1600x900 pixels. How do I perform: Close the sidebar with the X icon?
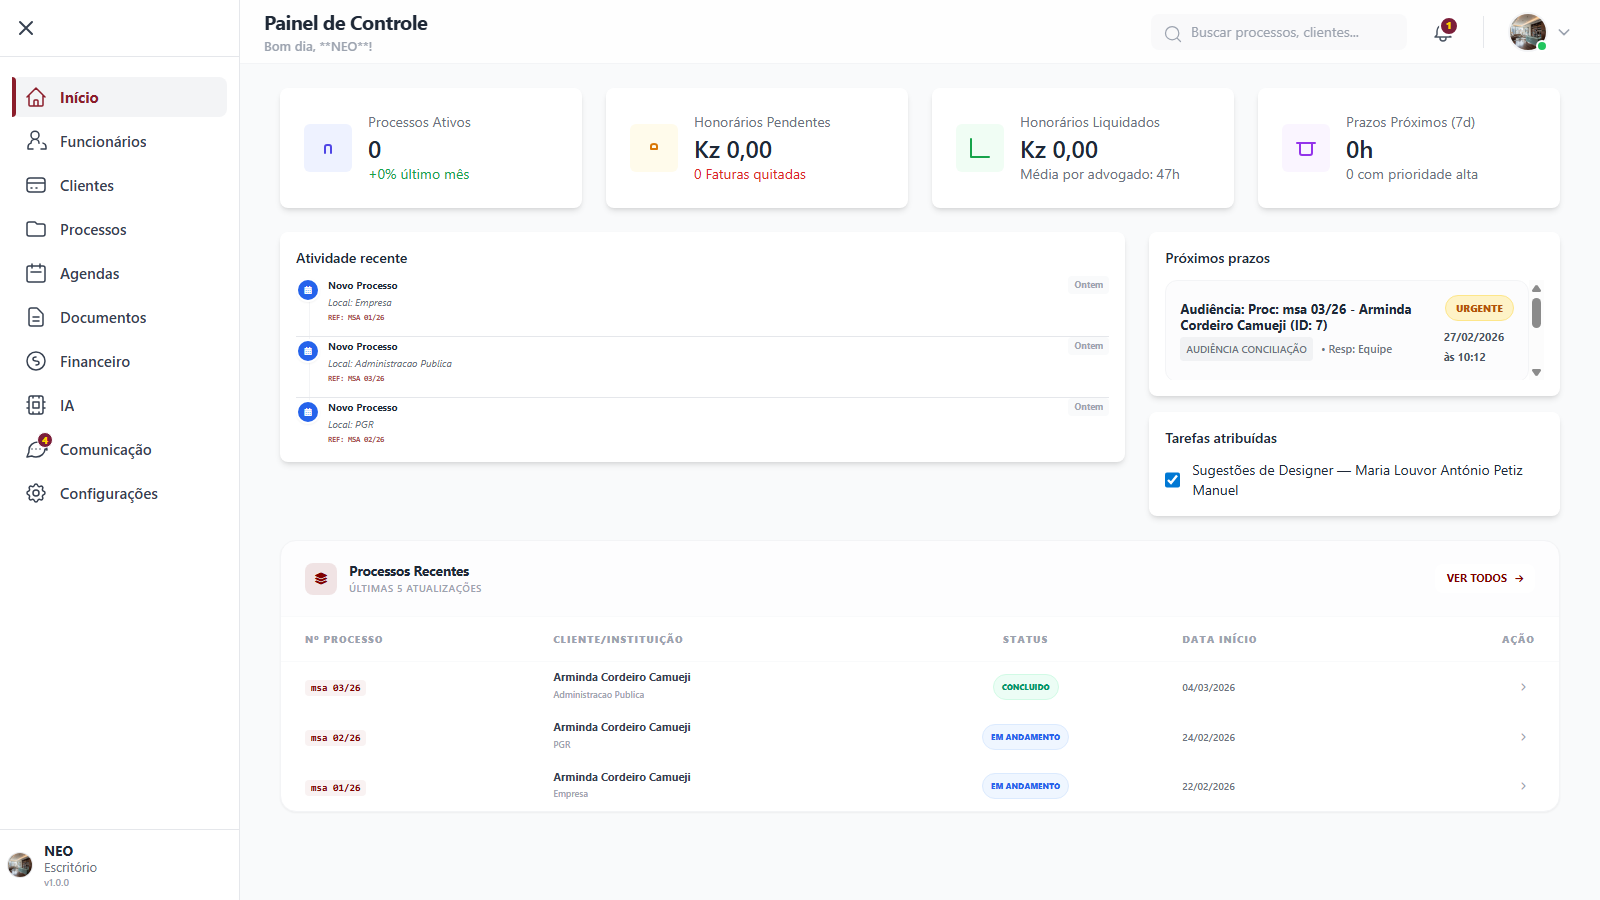tap(26, 28)
